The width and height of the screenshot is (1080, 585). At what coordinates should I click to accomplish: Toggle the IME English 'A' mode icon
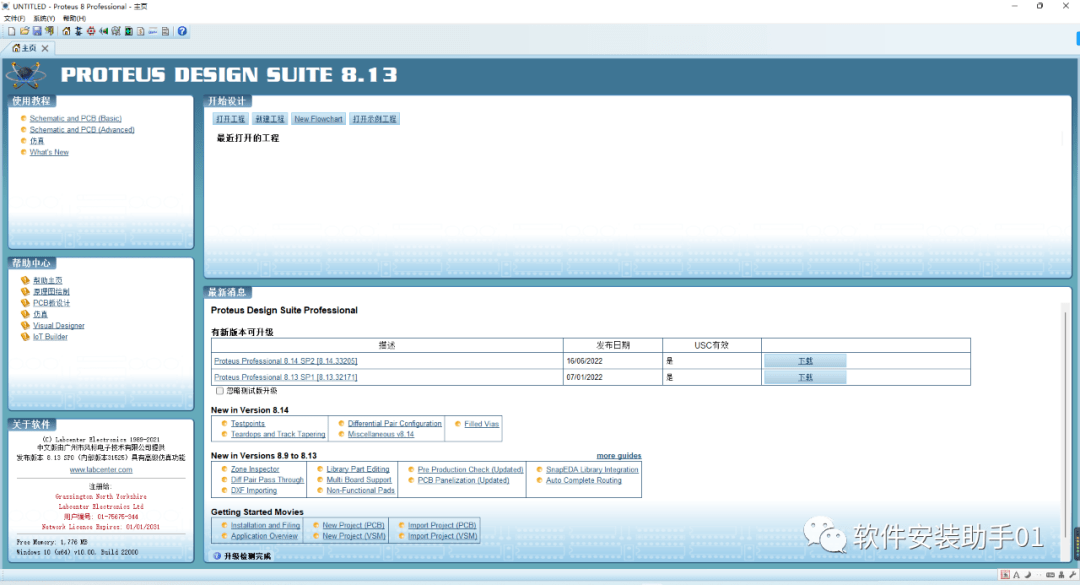[x=1017, y=575]
